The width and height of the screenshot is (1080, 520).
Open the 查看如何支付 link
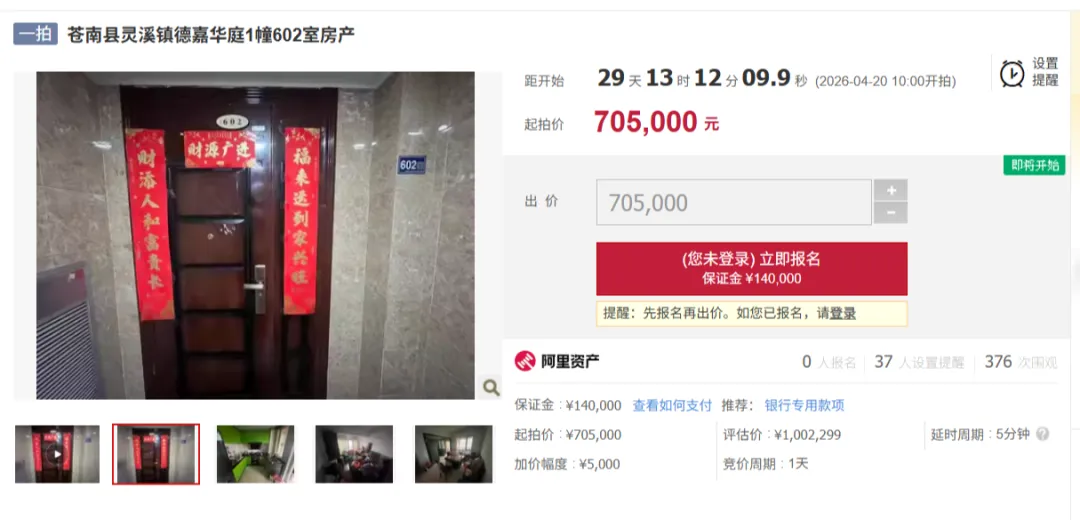pyautogui.click(x=672, y=406)
